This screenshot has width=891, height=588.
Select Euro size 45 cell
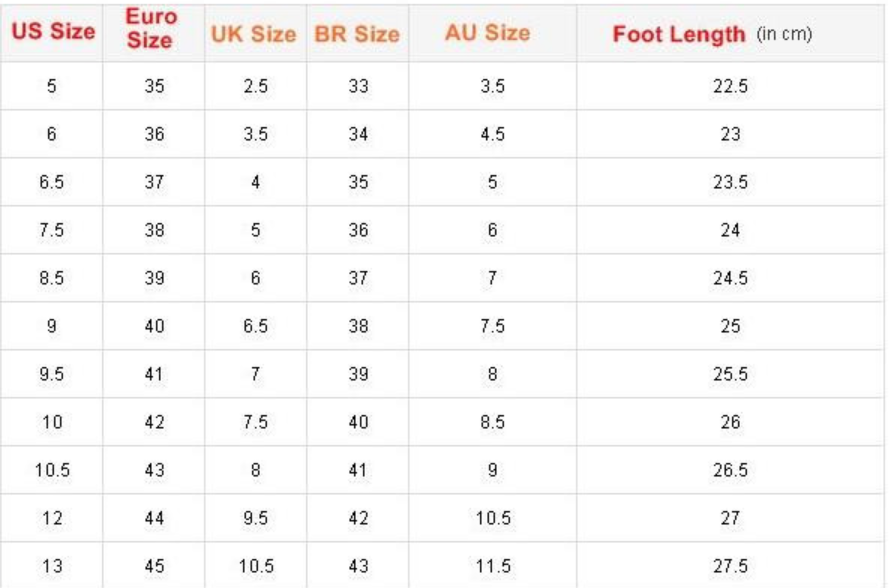[x=154, y=566]
